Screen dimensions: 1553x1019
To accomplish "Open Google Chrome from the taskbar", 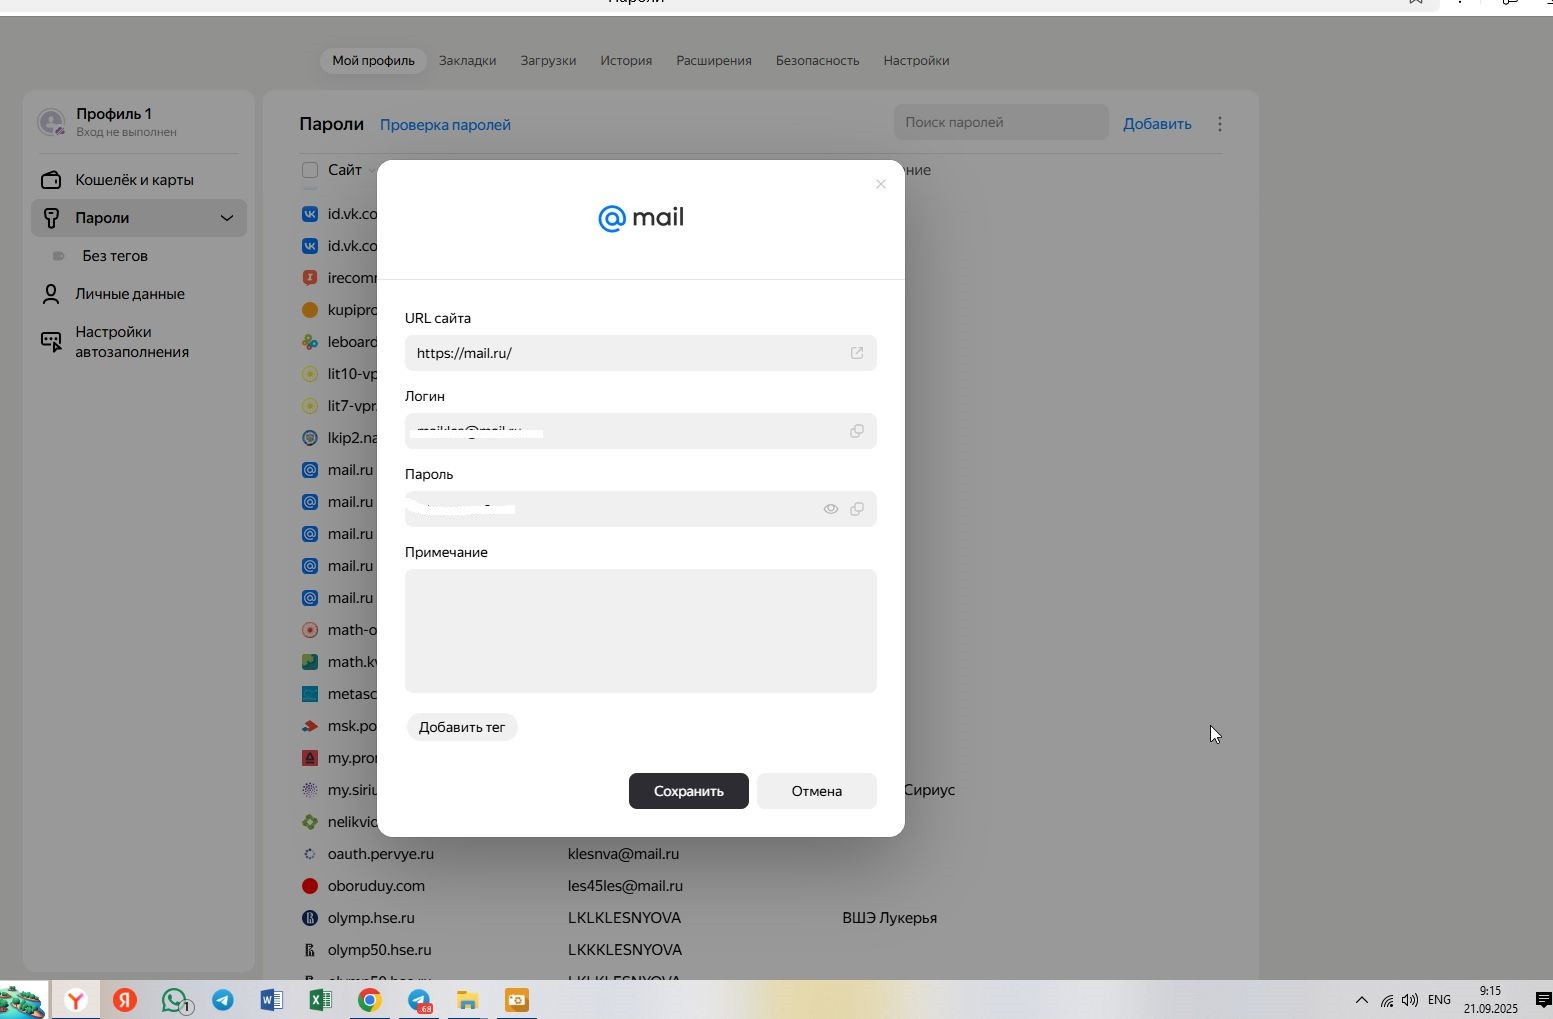I will point(369,1000).
